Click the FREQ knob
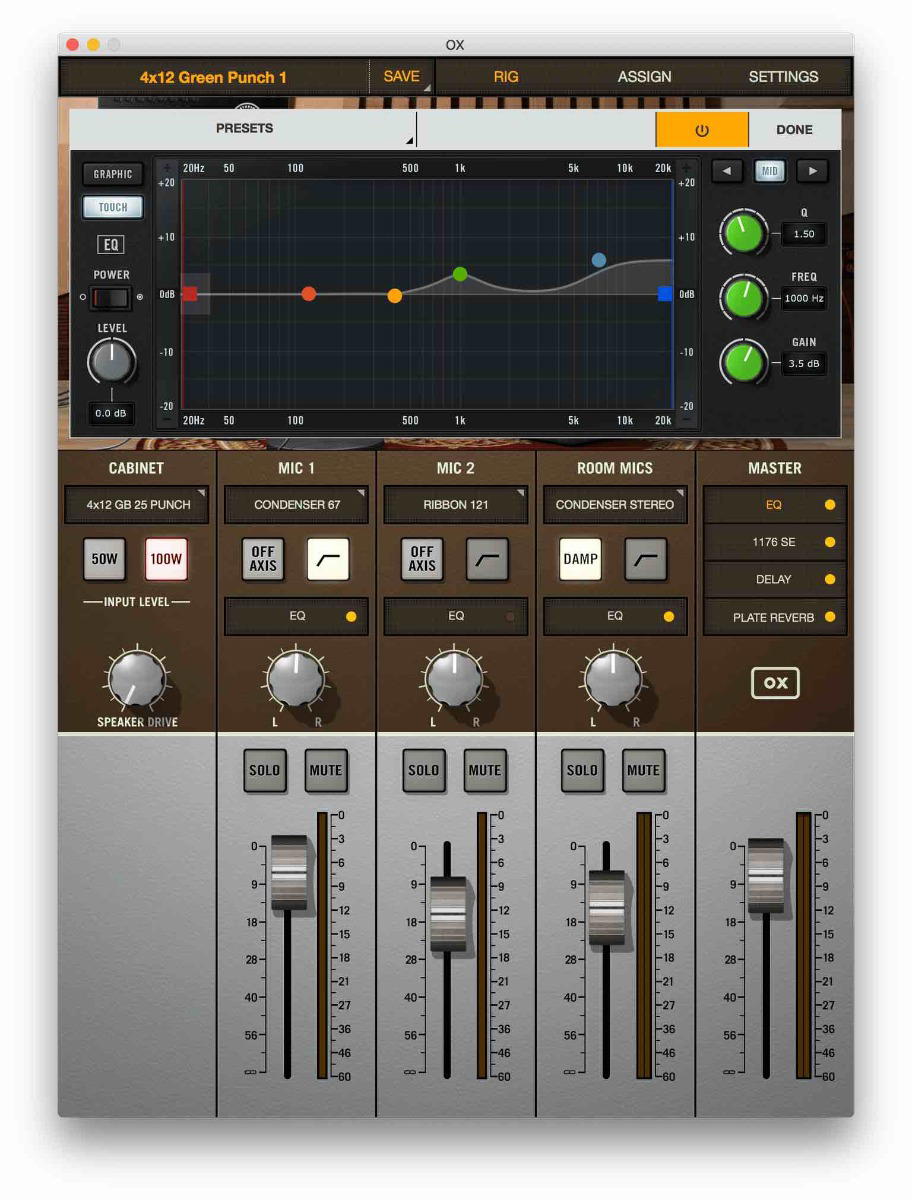 [743, 297]
